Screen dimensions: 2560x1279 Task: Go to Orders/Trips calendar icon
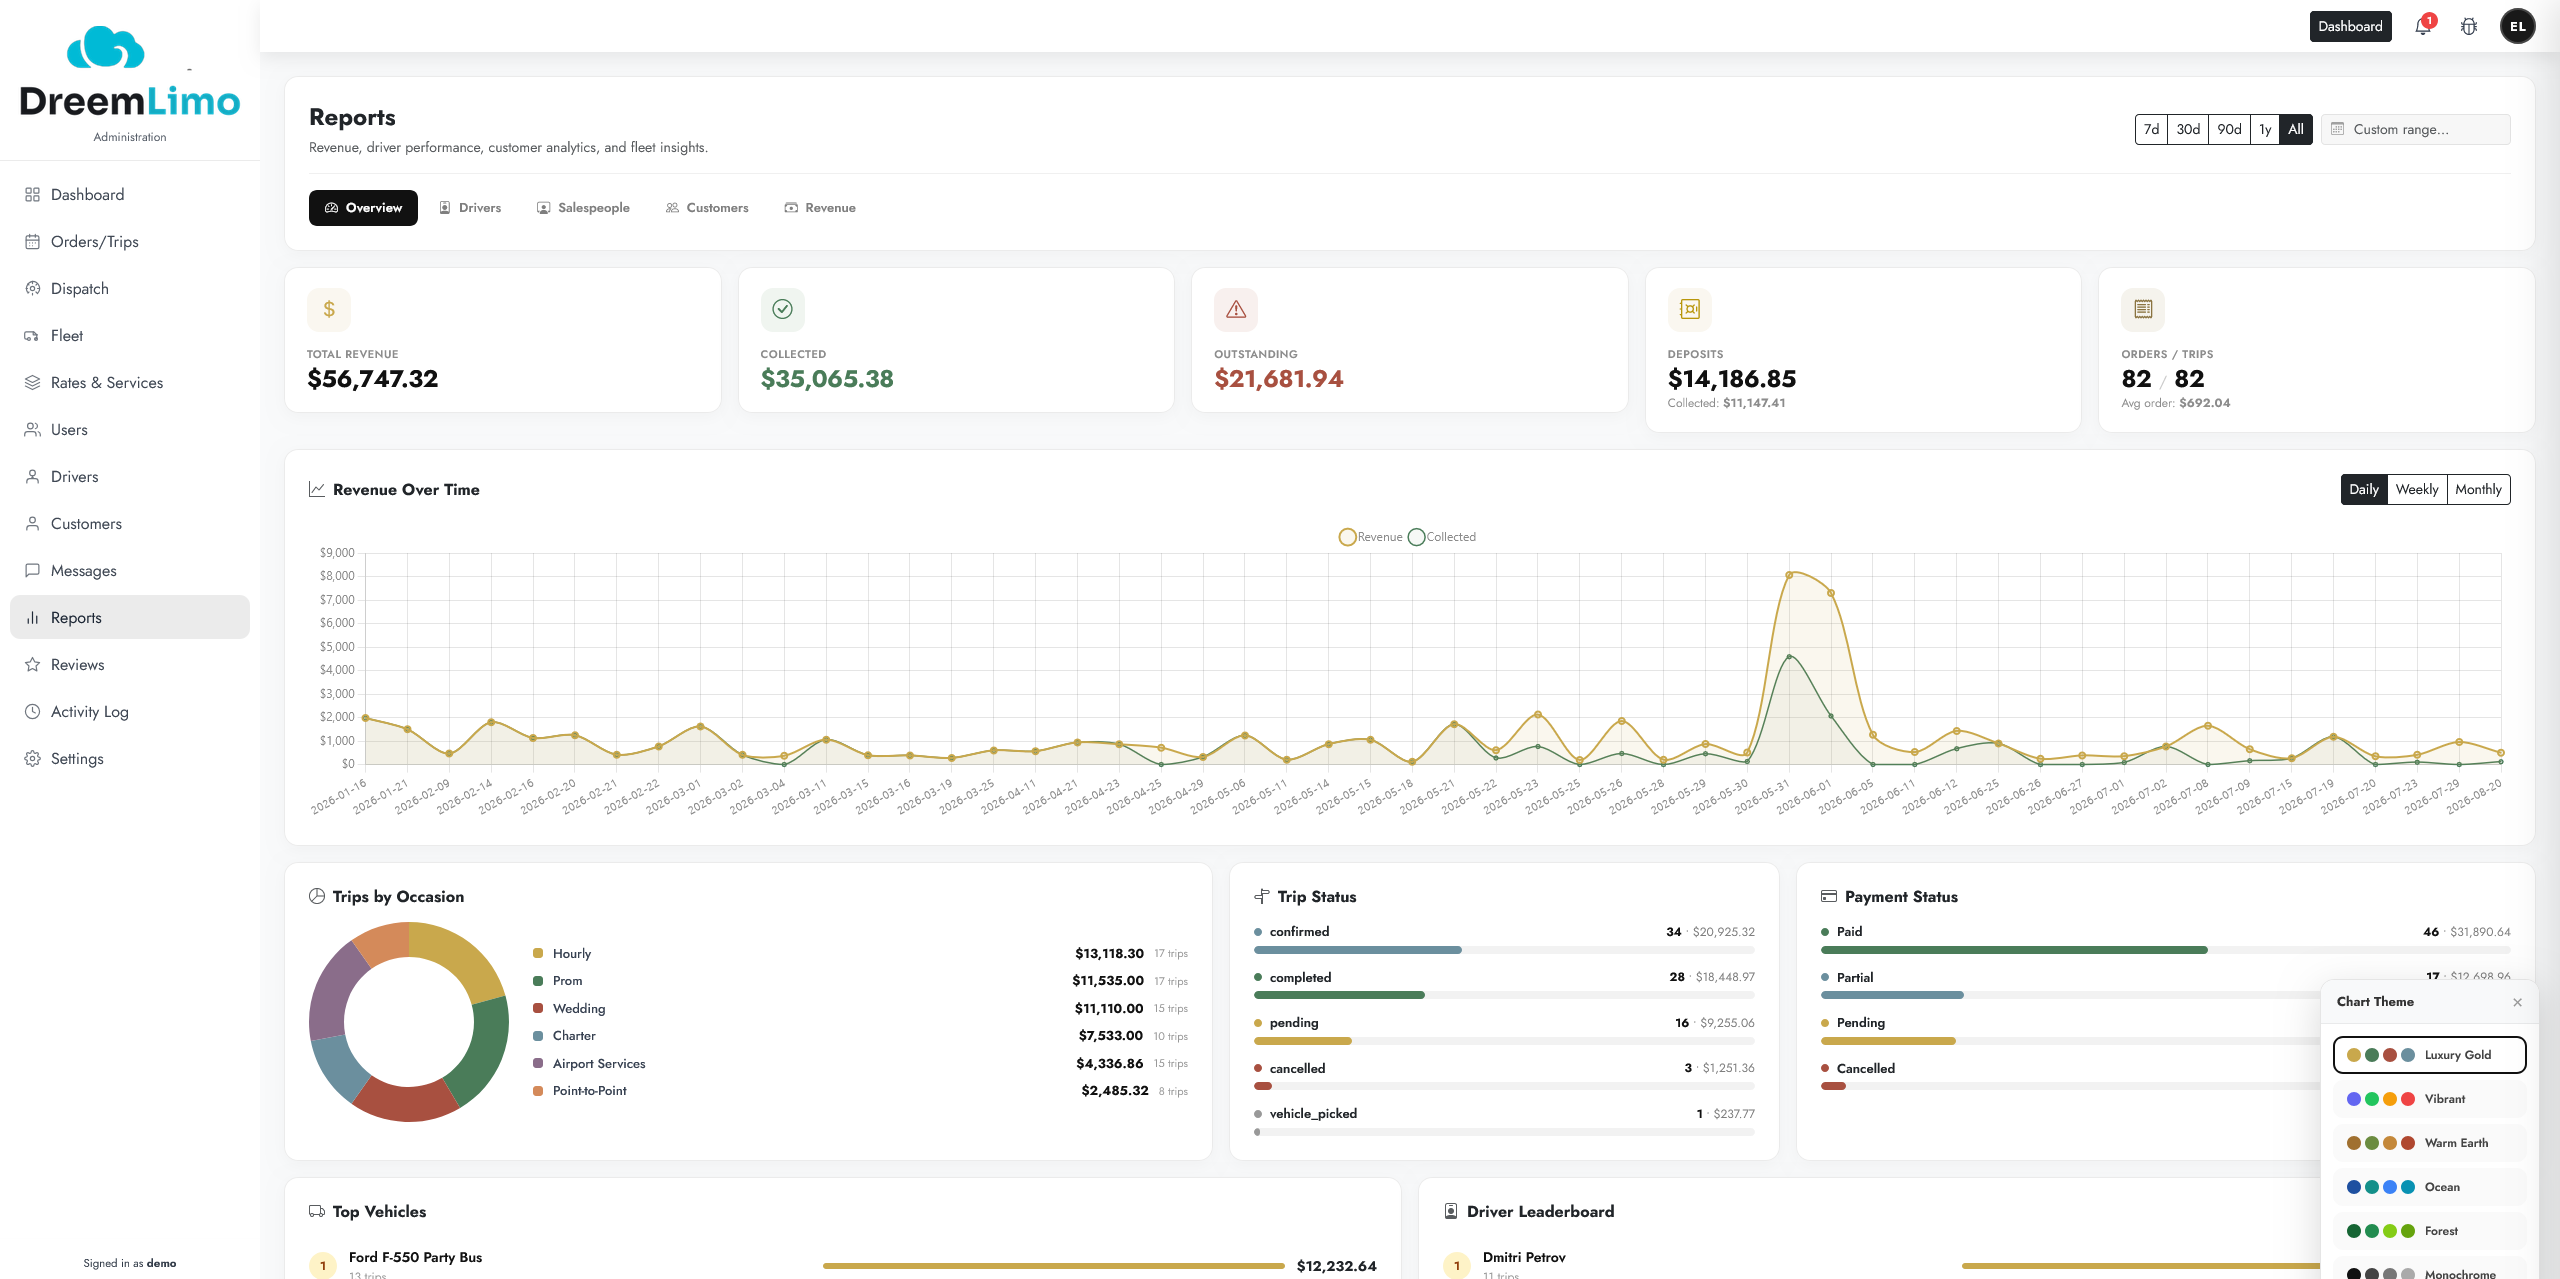pos(32,241)
